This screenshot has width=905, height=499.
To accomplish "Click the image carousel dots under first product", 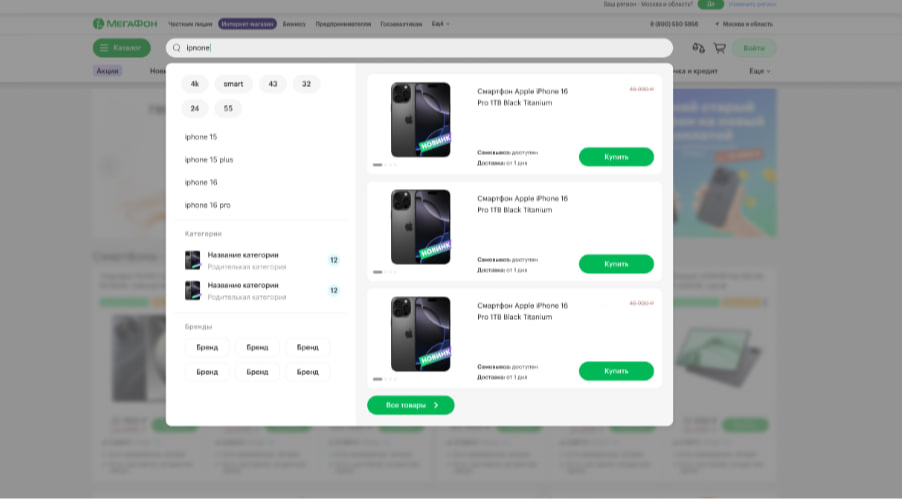I will coord(384,164).
